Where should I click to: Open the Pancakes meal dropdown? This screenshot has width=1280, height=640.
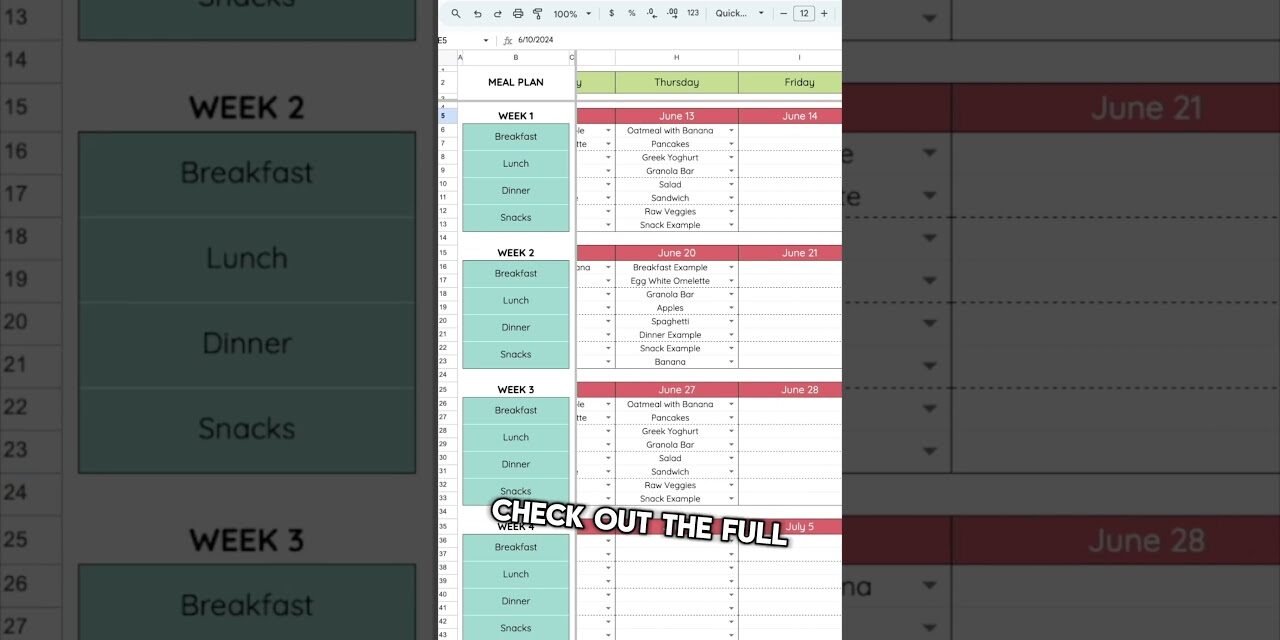pyautogui.click(x=729, y=143)
